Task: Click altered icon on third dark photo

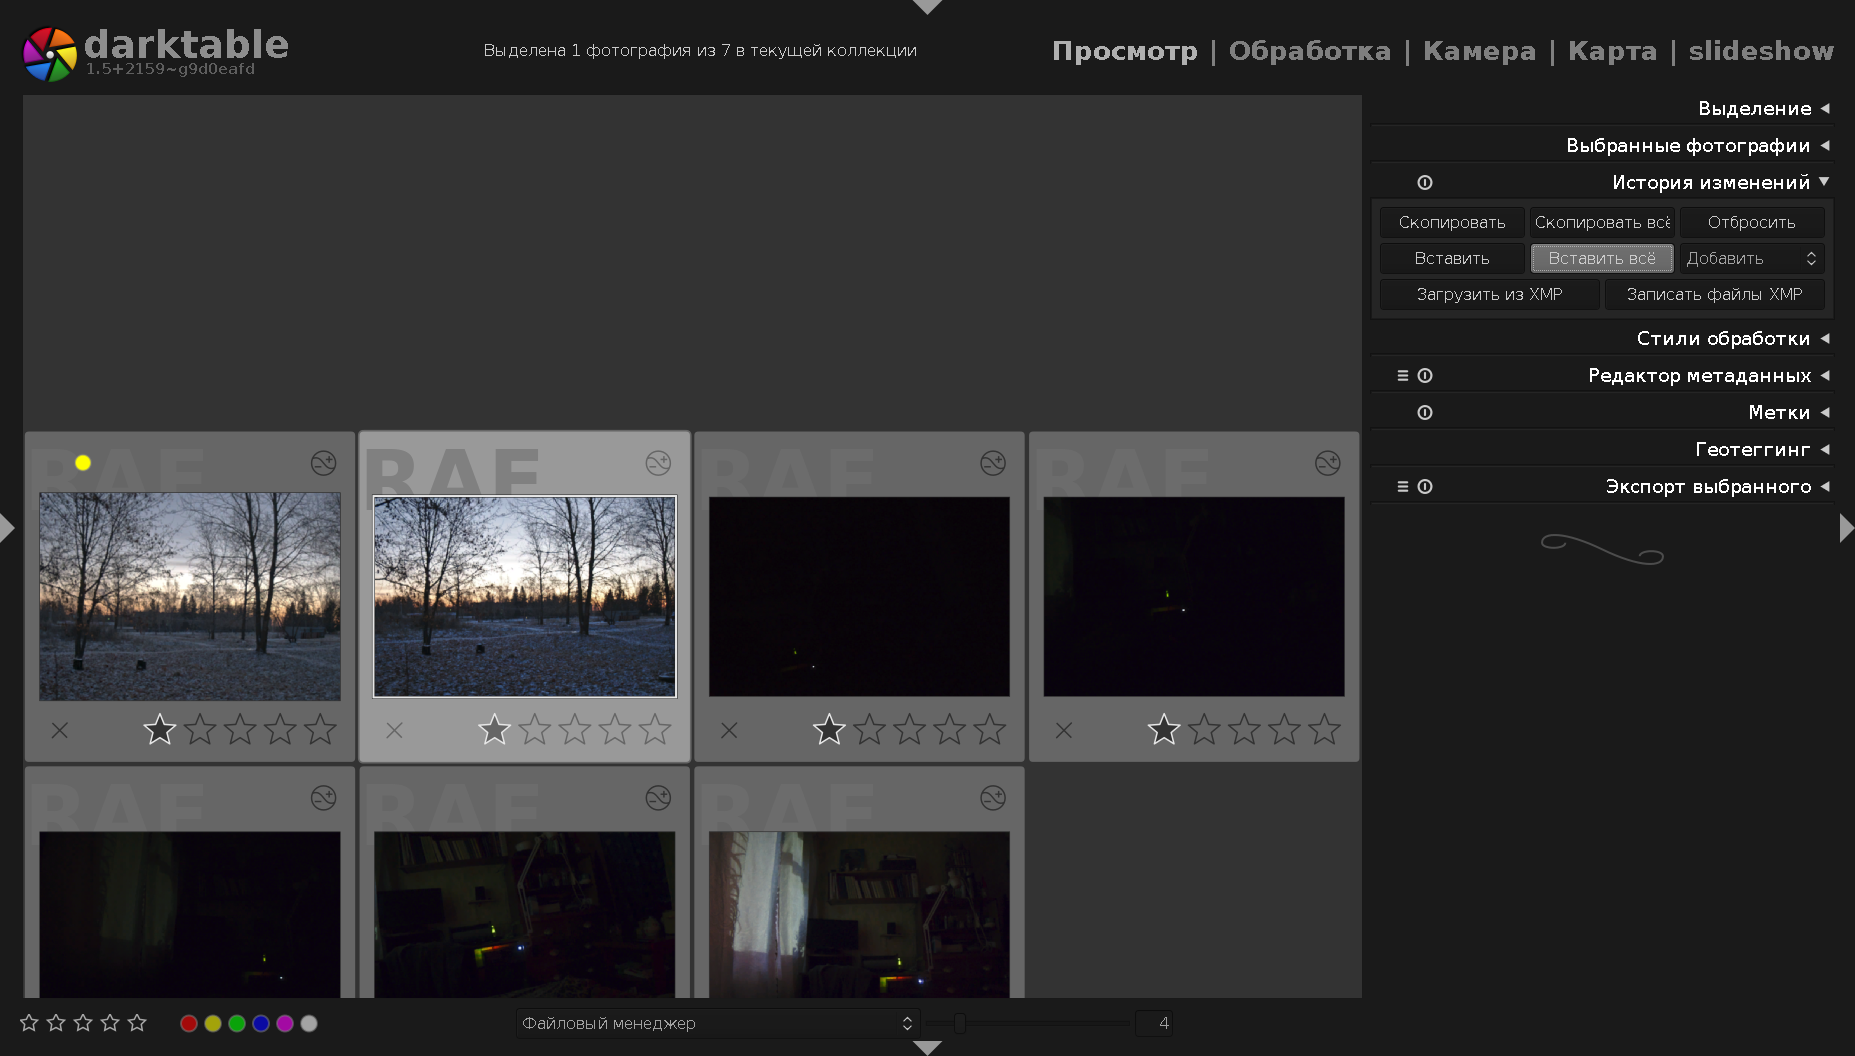Action: tap(993, 463)
